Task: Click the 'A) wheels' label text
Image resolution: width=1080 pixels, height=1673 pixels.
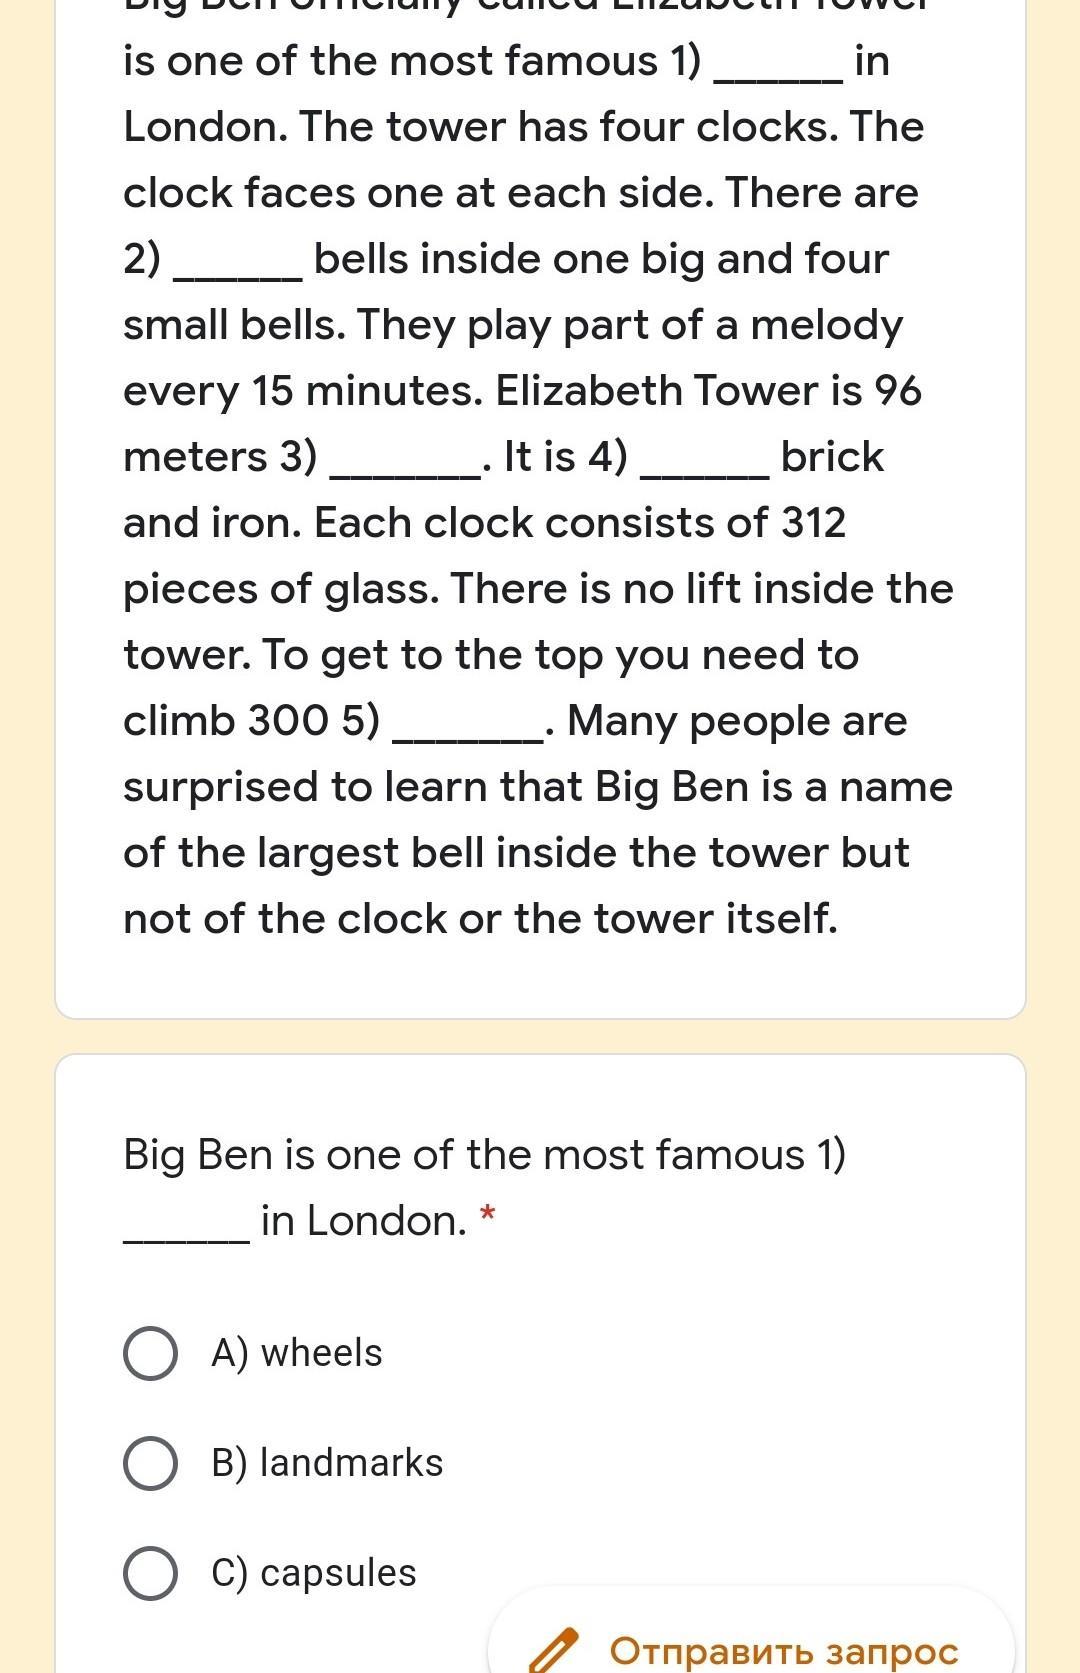Action: (296, 1353)
